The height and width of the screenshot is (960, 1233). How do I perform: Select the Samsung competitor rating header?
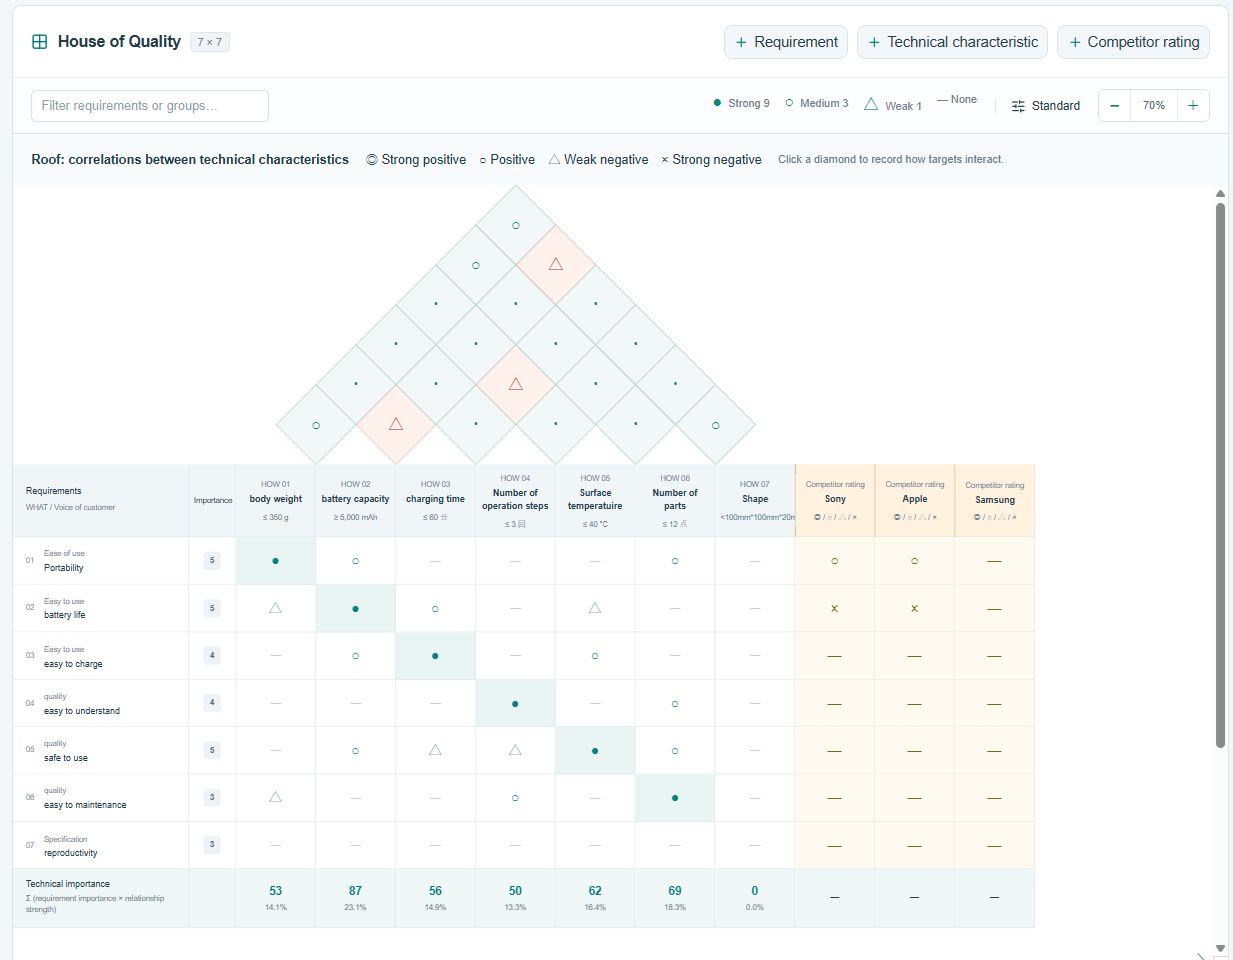pyautogui.click(x=995, y=500)
